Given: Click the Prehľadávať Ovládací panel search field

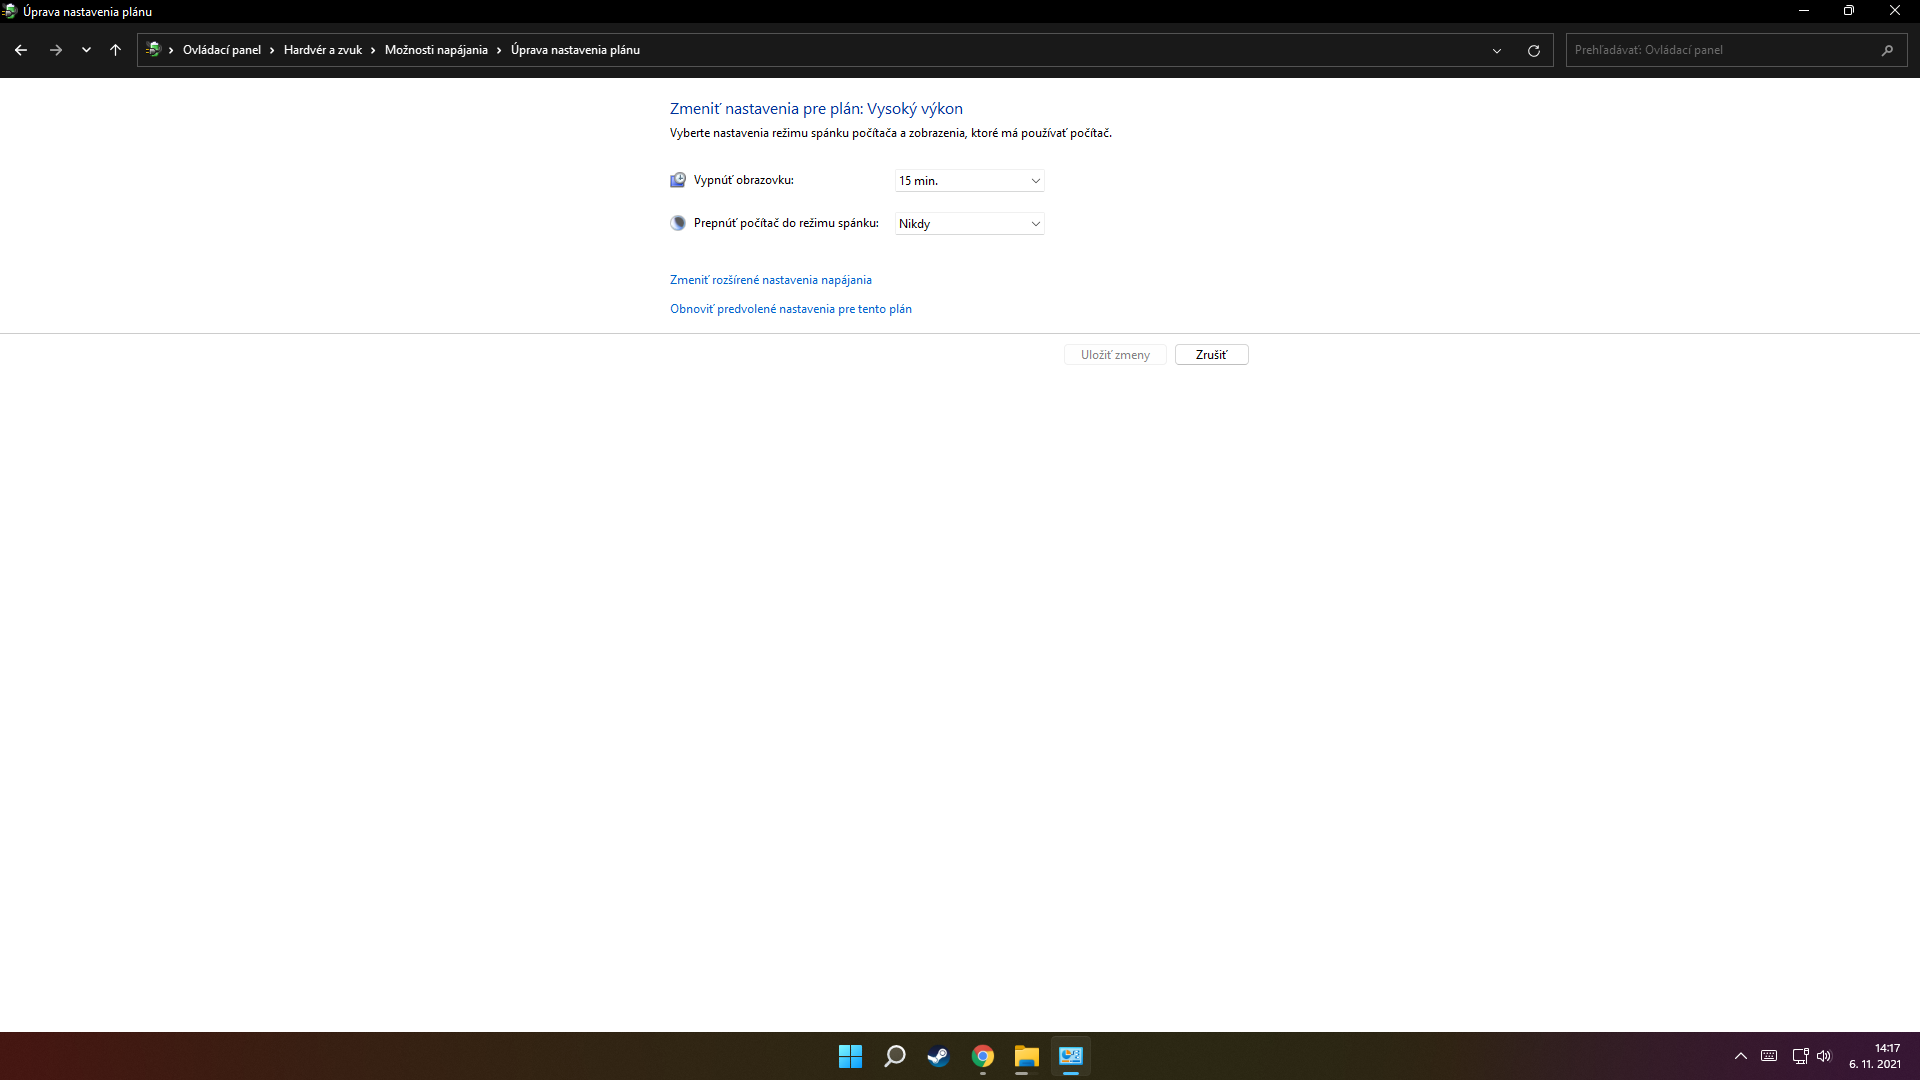Looking at the screenshot, I should (x=1720, y=50).
